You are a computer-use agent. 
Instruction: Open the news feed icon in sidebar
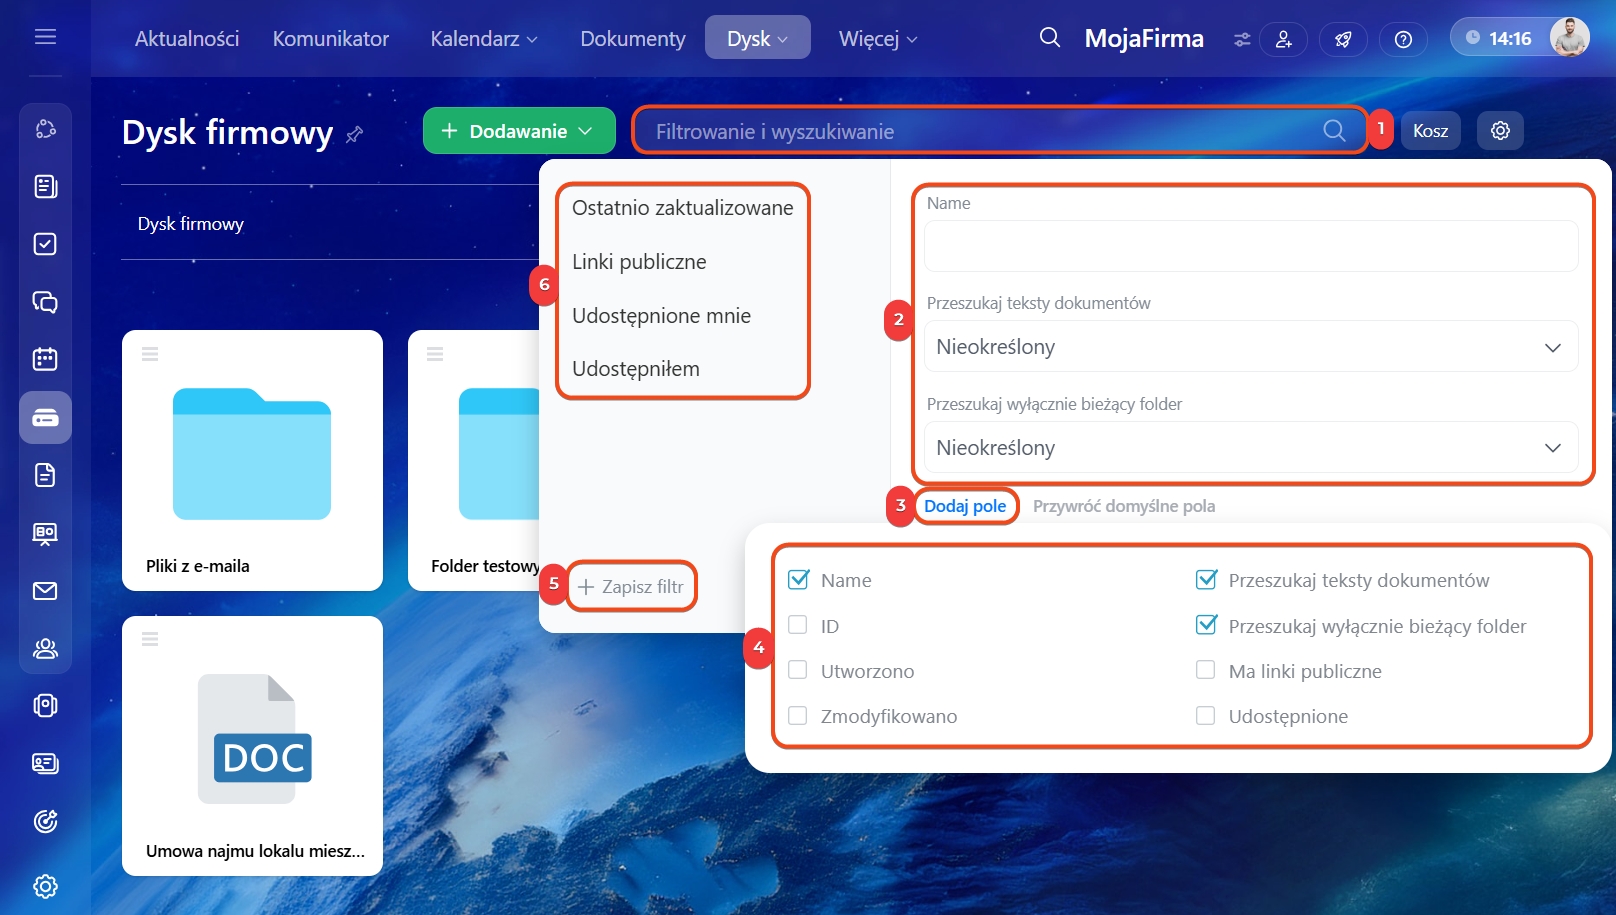45,186
